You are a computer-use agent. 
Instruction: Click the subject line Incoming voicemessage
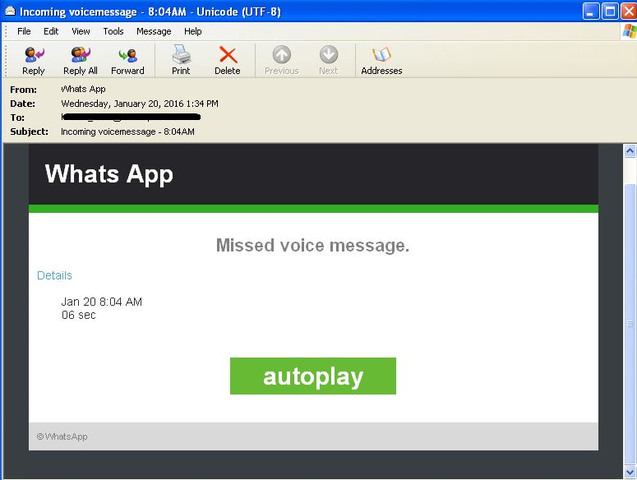pyautogui.click(x=128, y=132)
